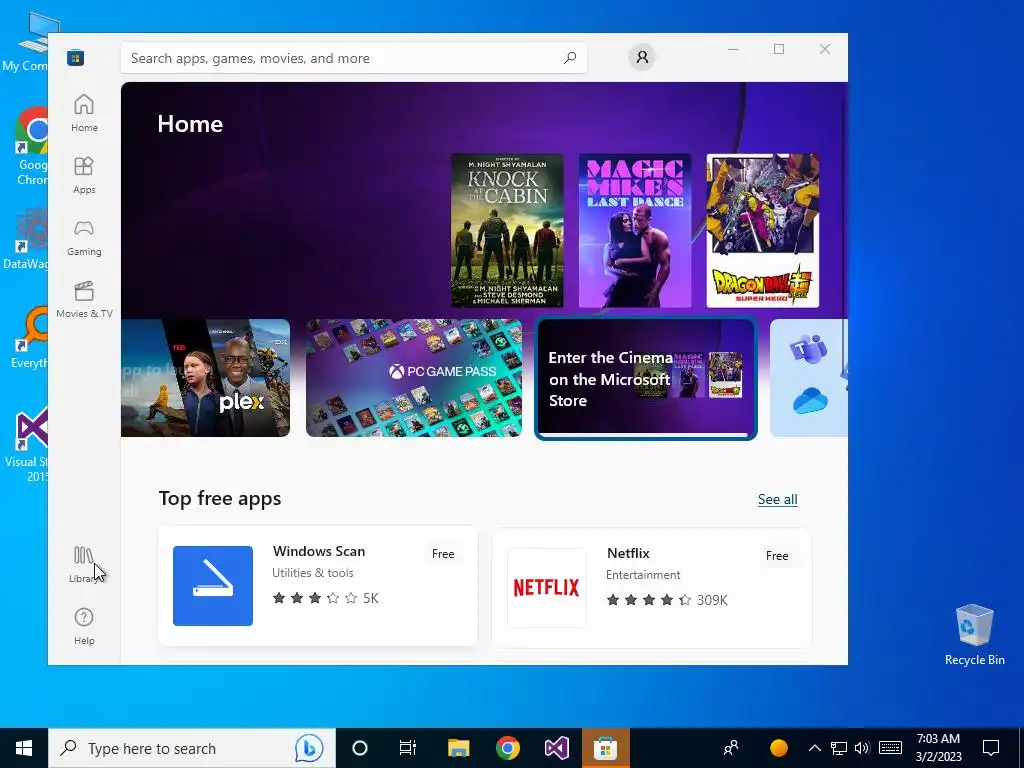Select Visual Studio desktop shortcut

point(27,445)
